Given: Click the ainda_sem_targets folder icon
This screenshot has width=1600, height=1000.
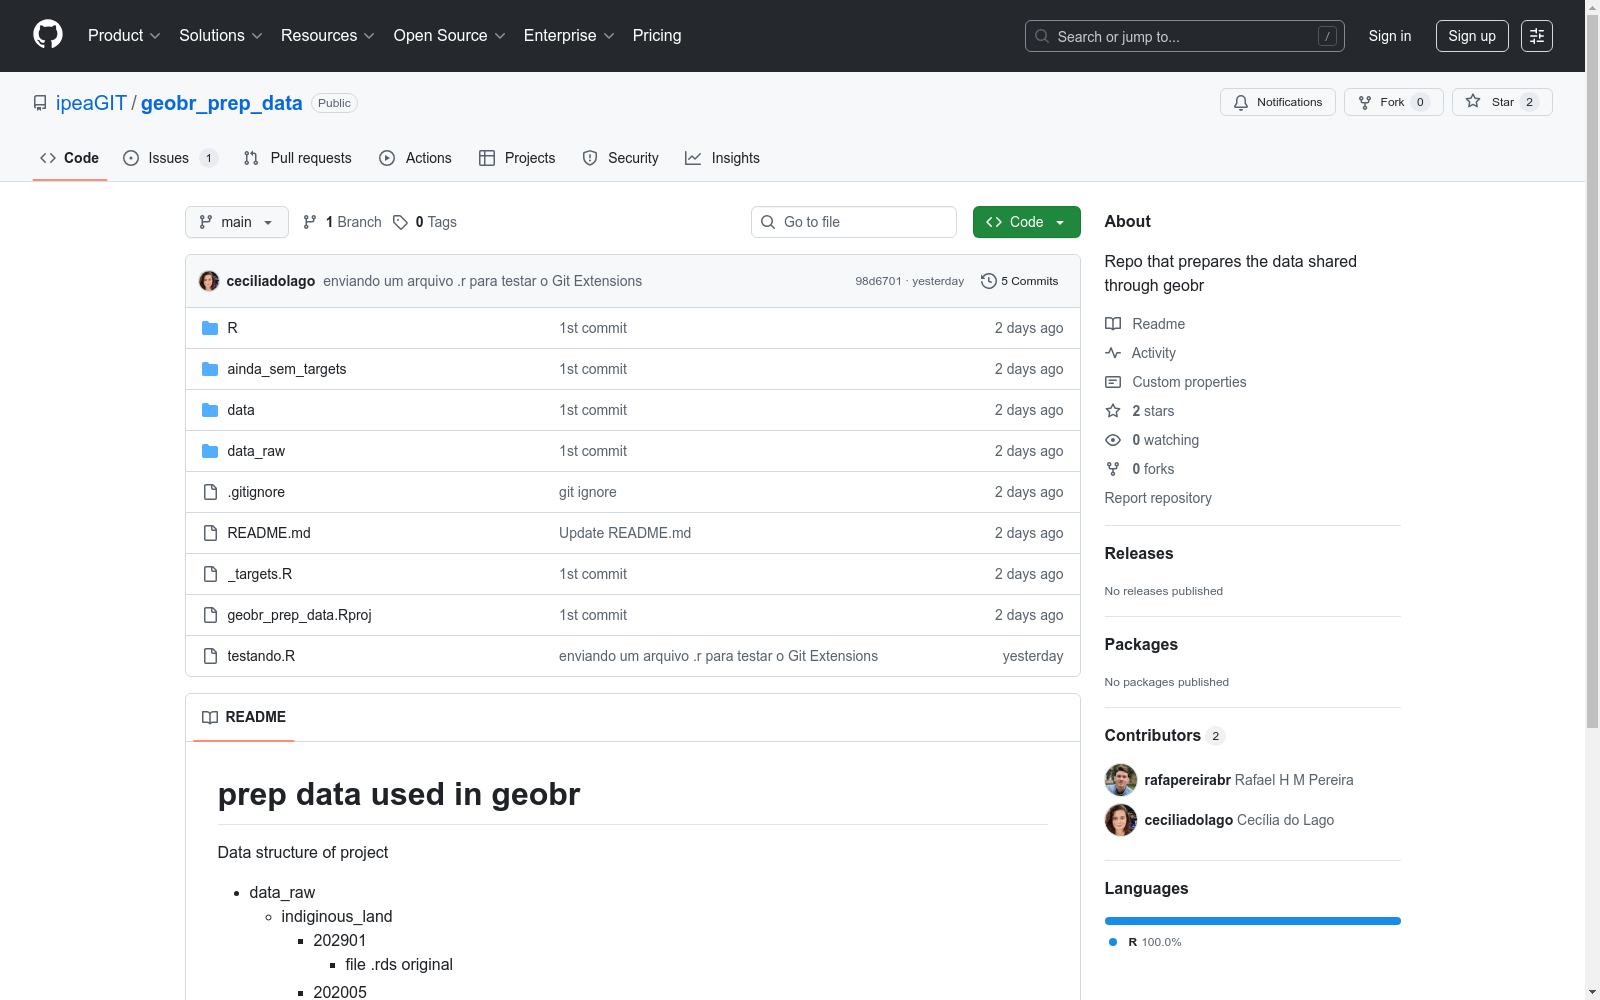Looking at the screenshot, I should (210, 369).
